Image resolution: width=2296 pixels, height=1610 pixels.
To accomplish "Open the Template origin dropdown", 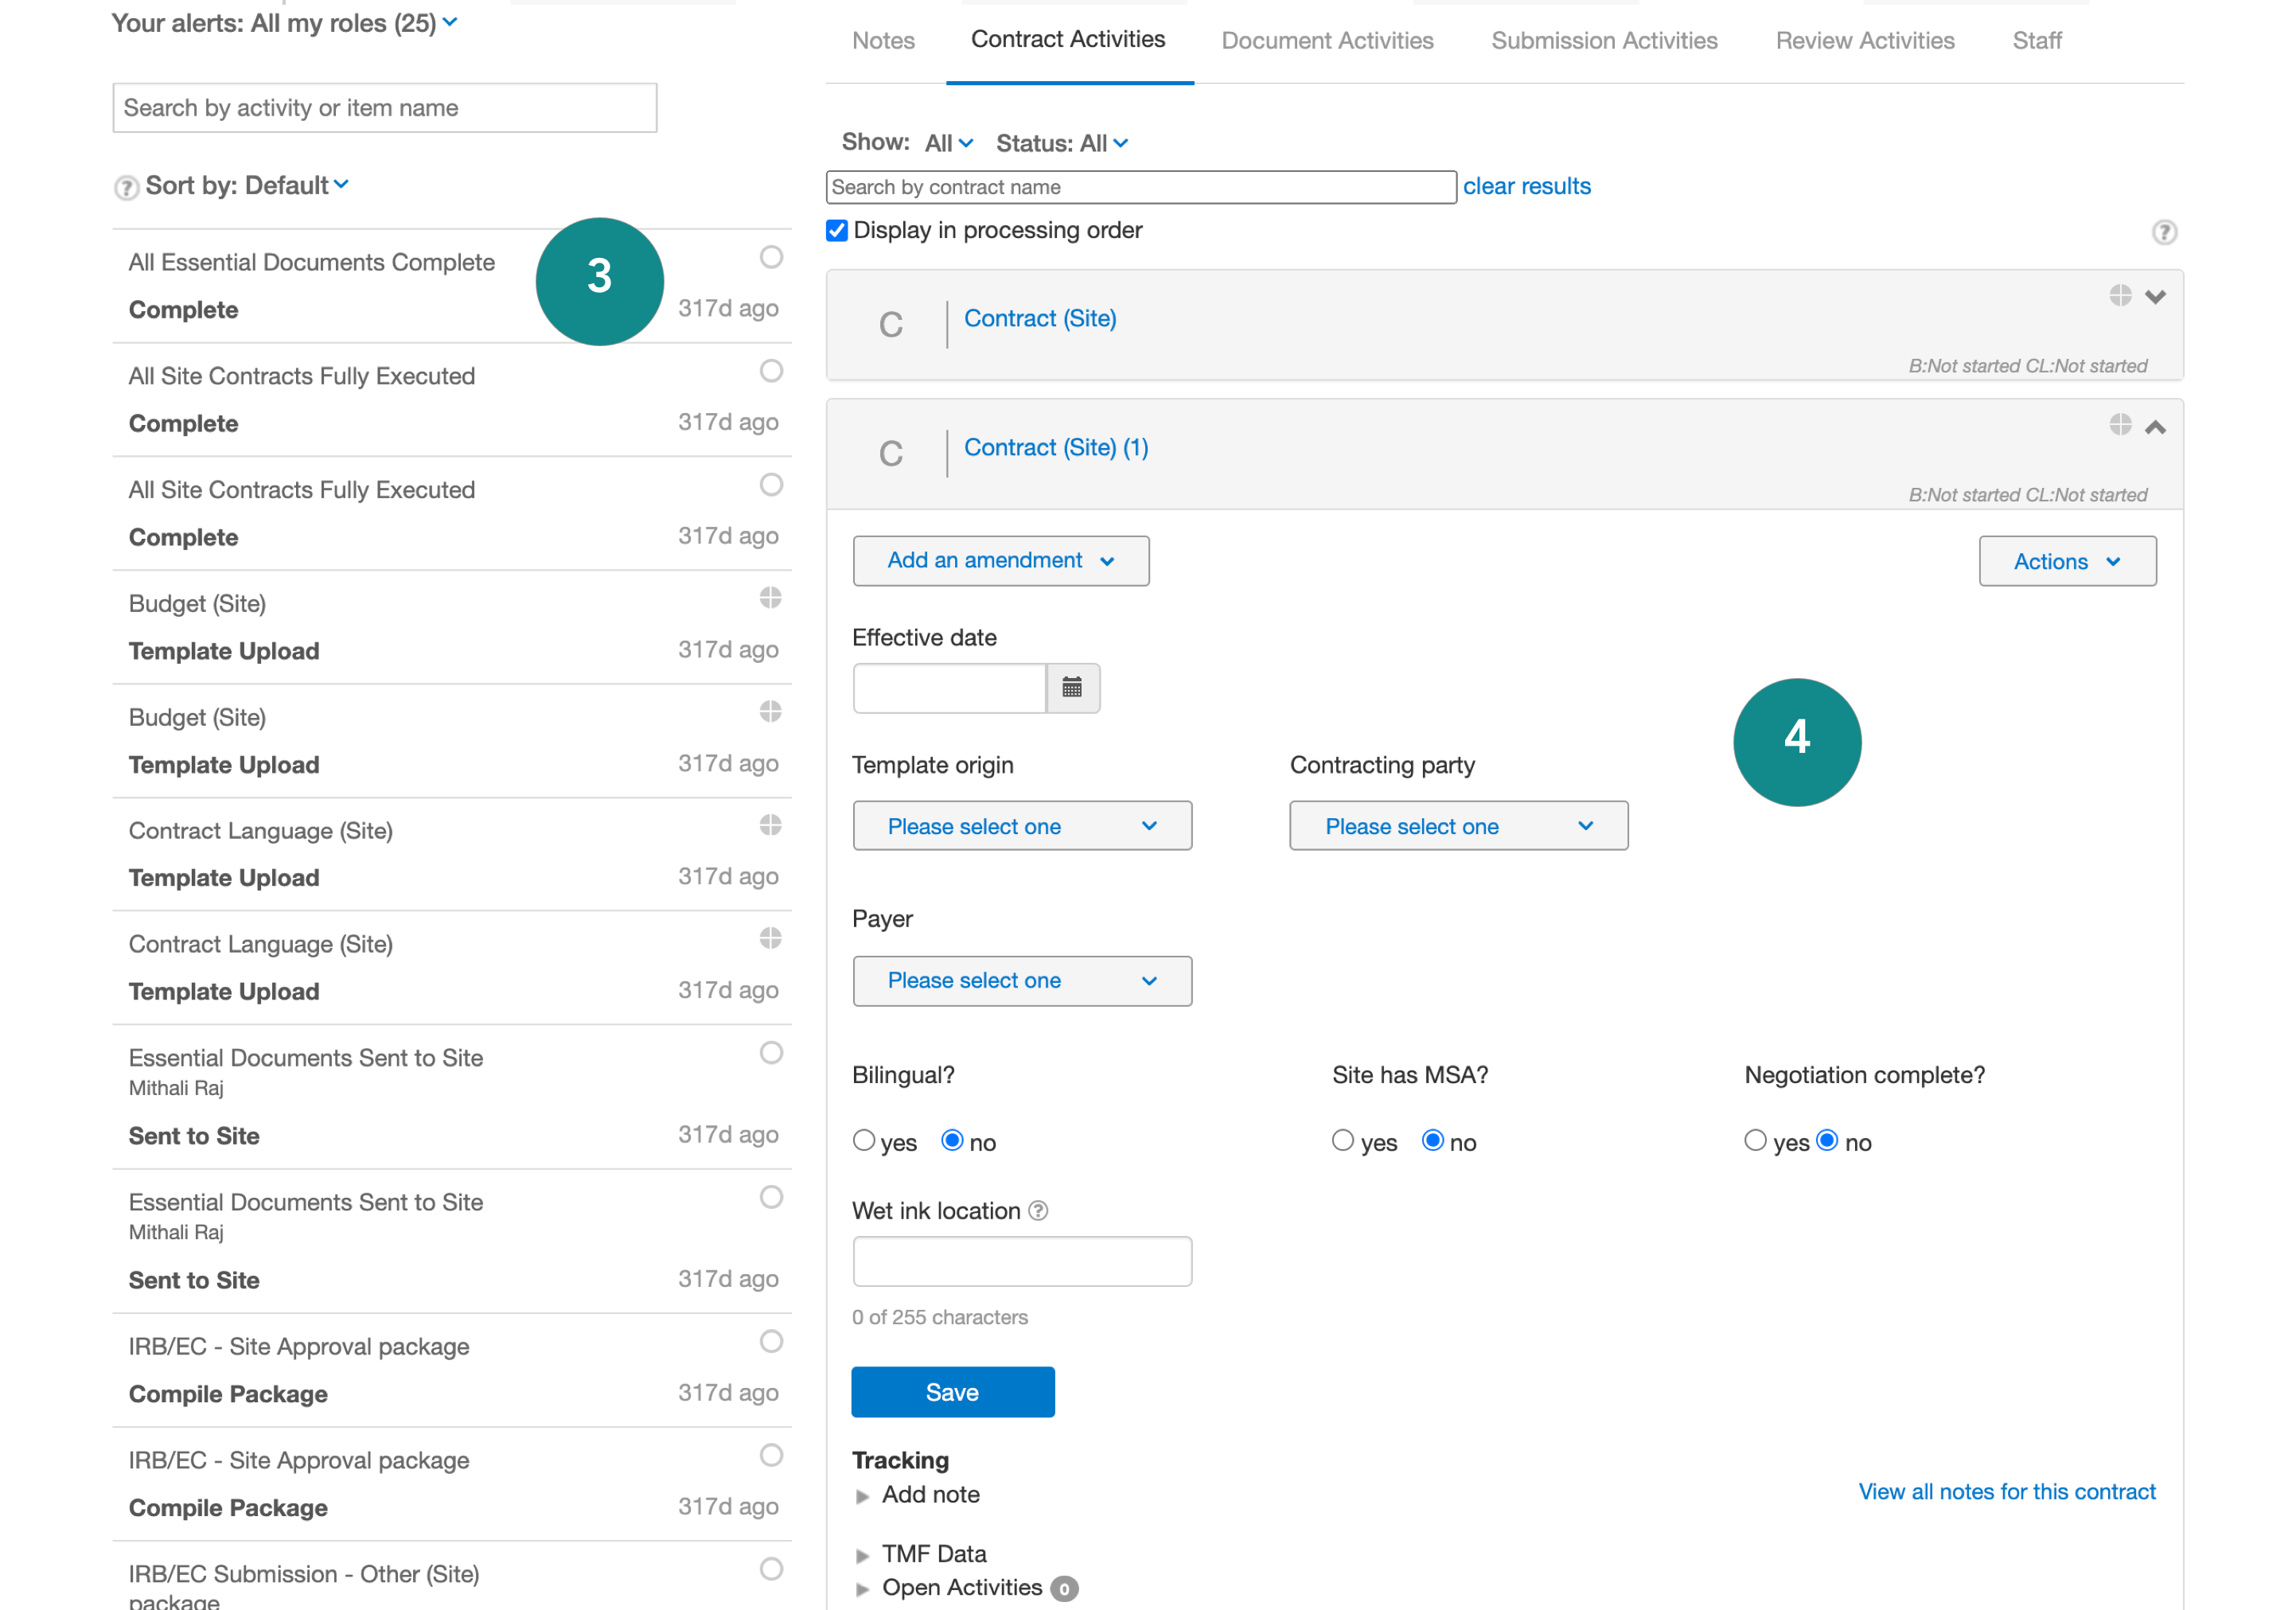I will [x=1021, y=826].
